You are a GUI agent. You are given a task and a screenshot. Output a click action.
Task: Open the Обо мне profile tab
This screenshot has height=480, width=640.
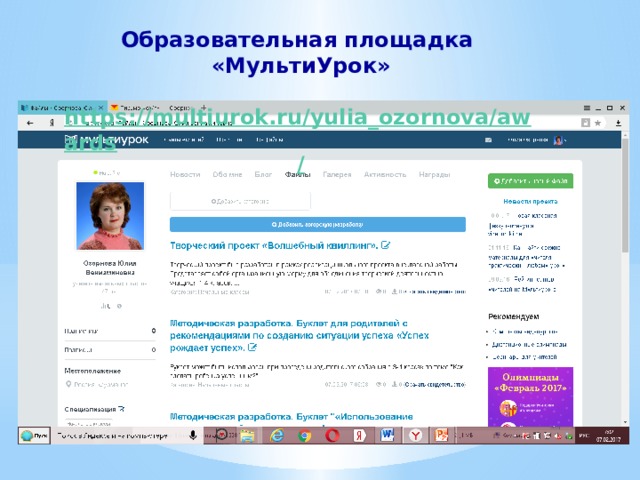(x=227, y=175)
